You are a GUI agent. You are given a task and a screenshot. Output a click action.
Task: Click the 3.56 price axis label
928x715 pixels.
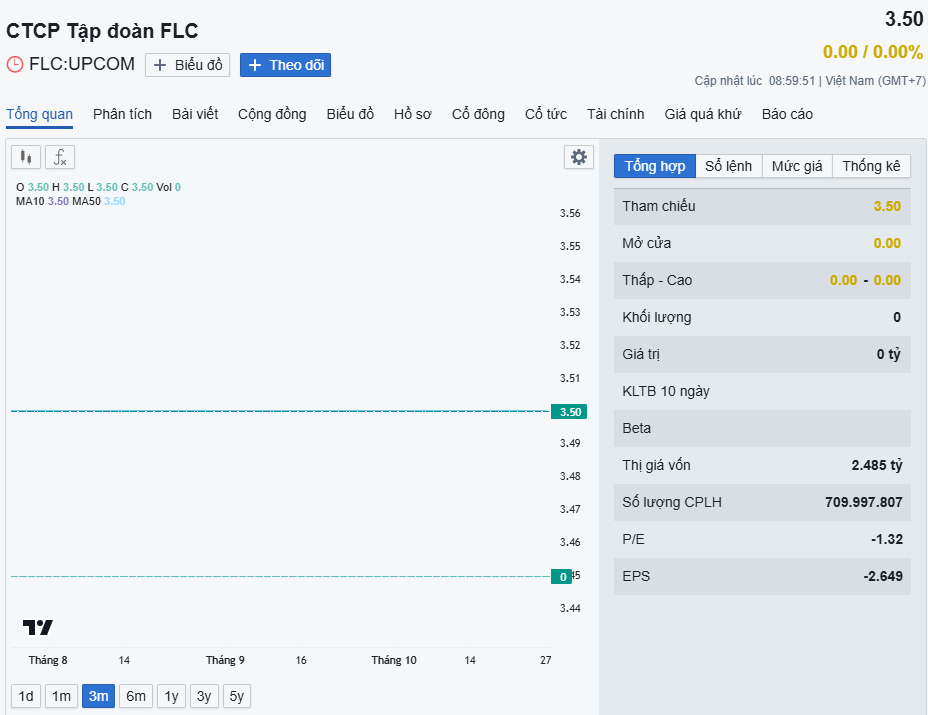tap(570, 213)
